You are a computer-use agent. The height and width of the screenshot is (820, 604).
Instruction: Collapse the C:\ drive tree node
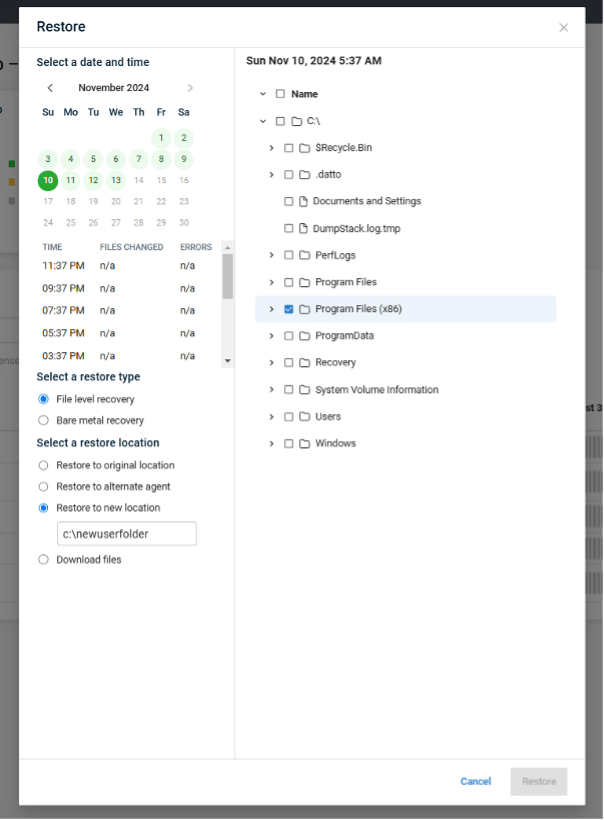click(263, 121)
